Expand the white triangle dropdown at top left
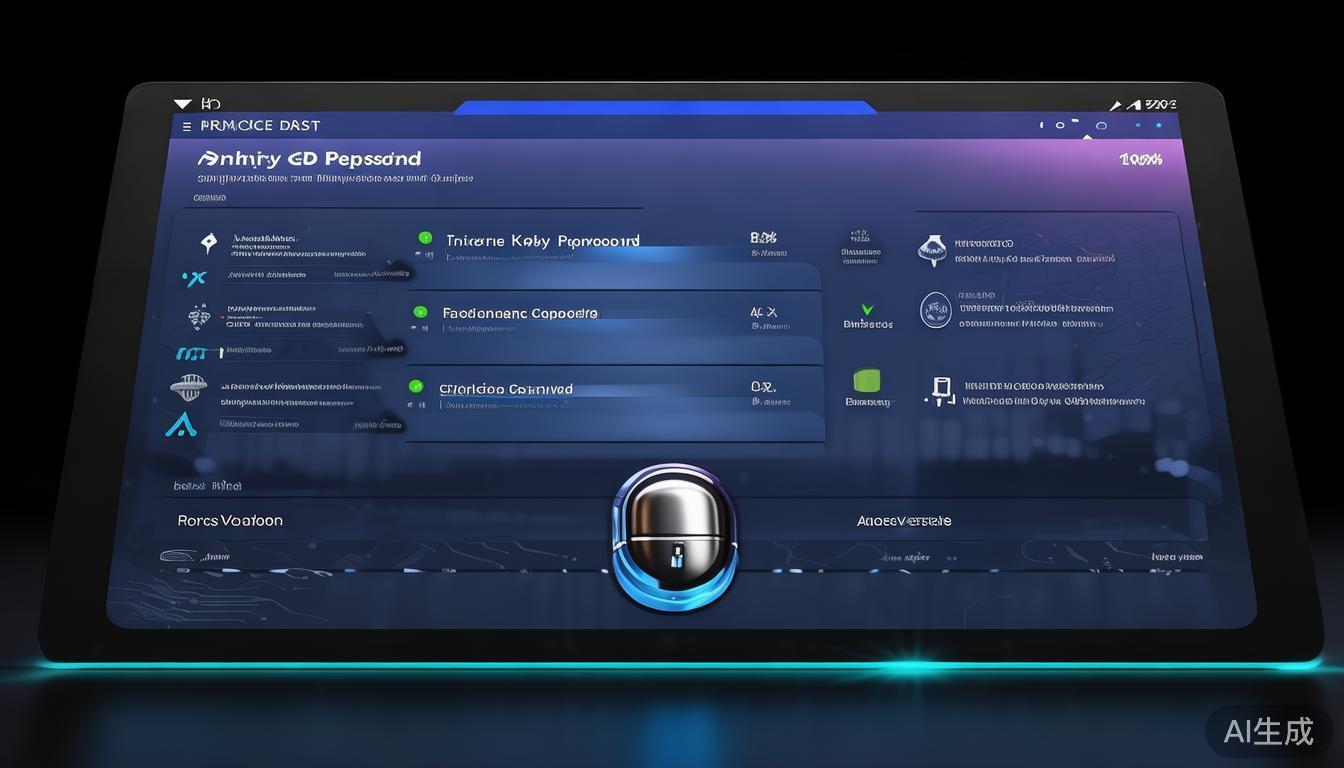Viewport: 1344px width, 768px height. (x=182, y=104)
